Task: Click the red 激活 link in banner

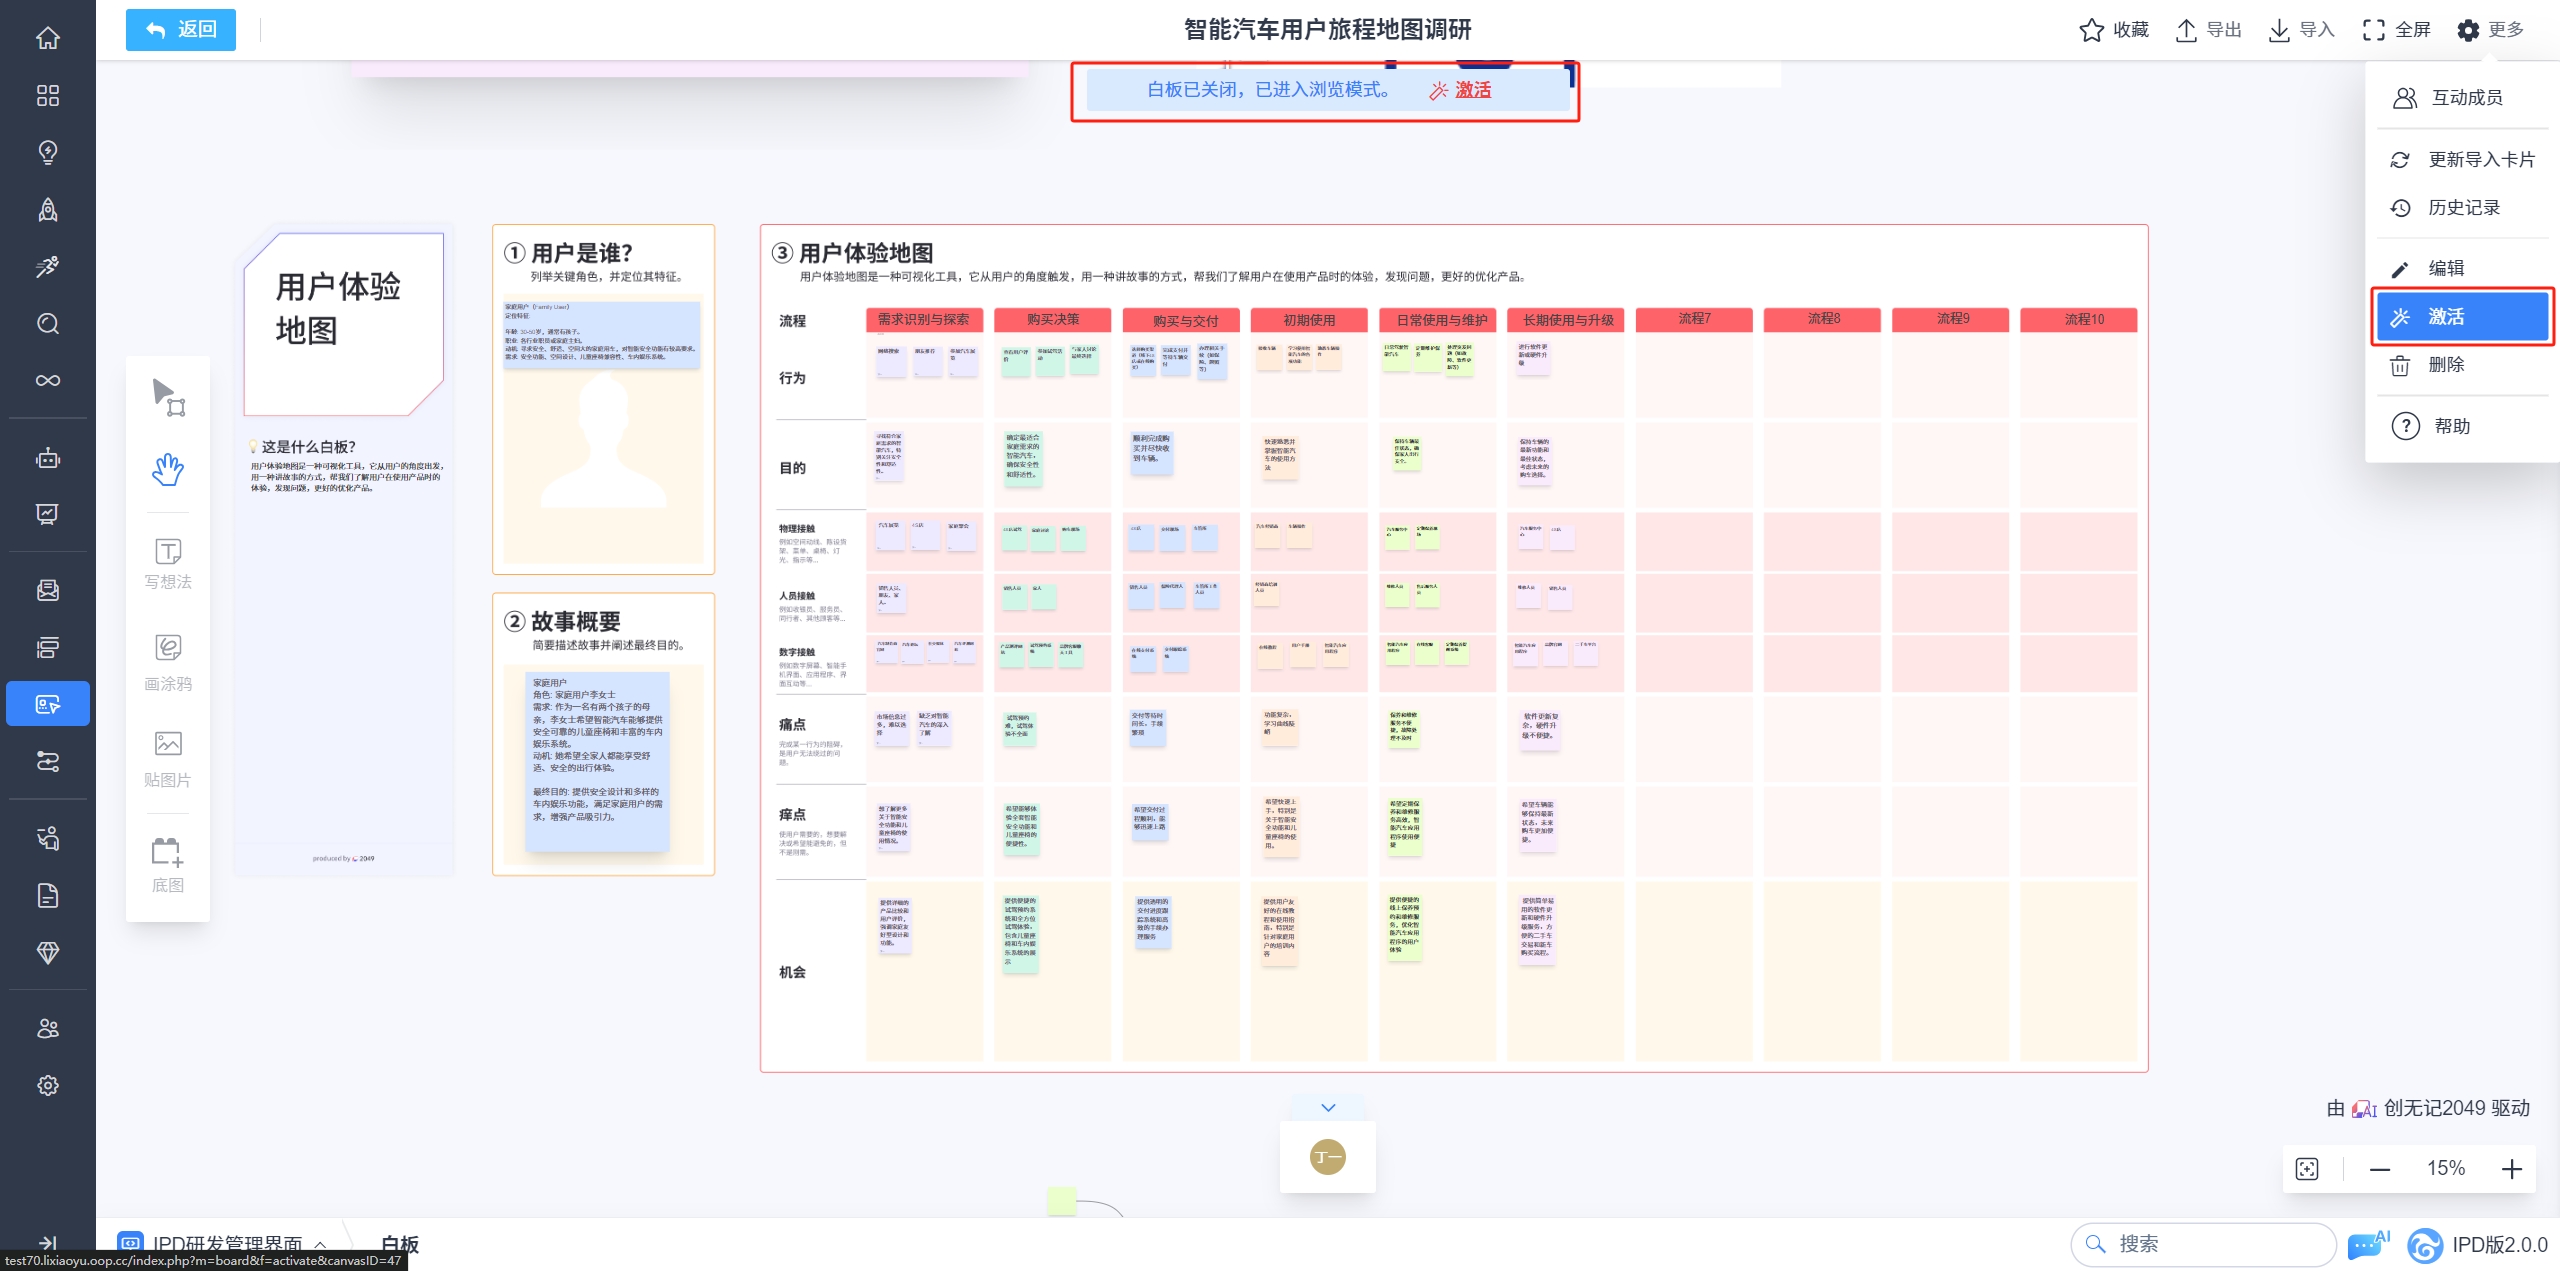Action: tap(1472, 90)
